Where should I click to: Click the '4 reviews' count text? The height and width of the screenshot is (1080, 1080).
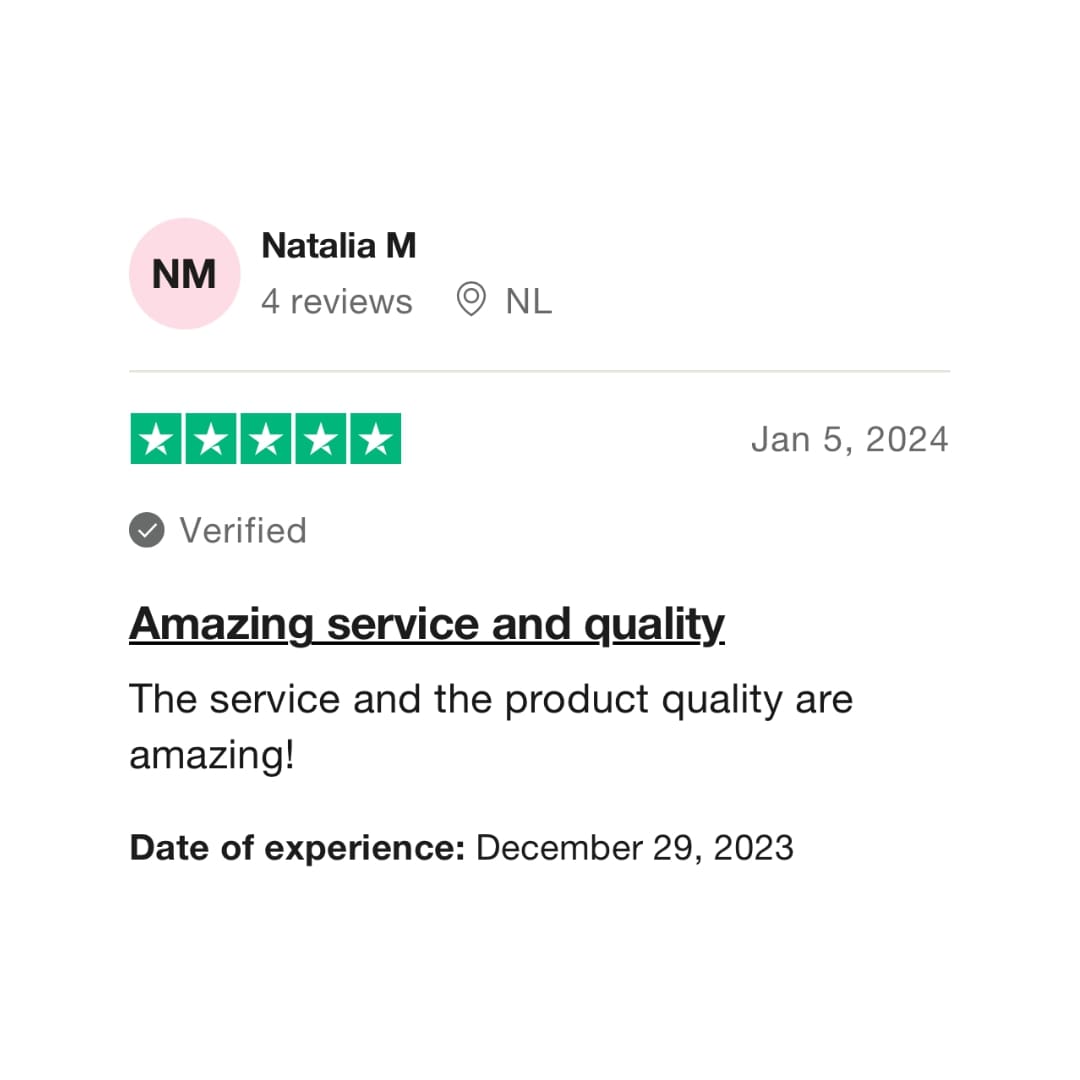(x=336, y=301)
